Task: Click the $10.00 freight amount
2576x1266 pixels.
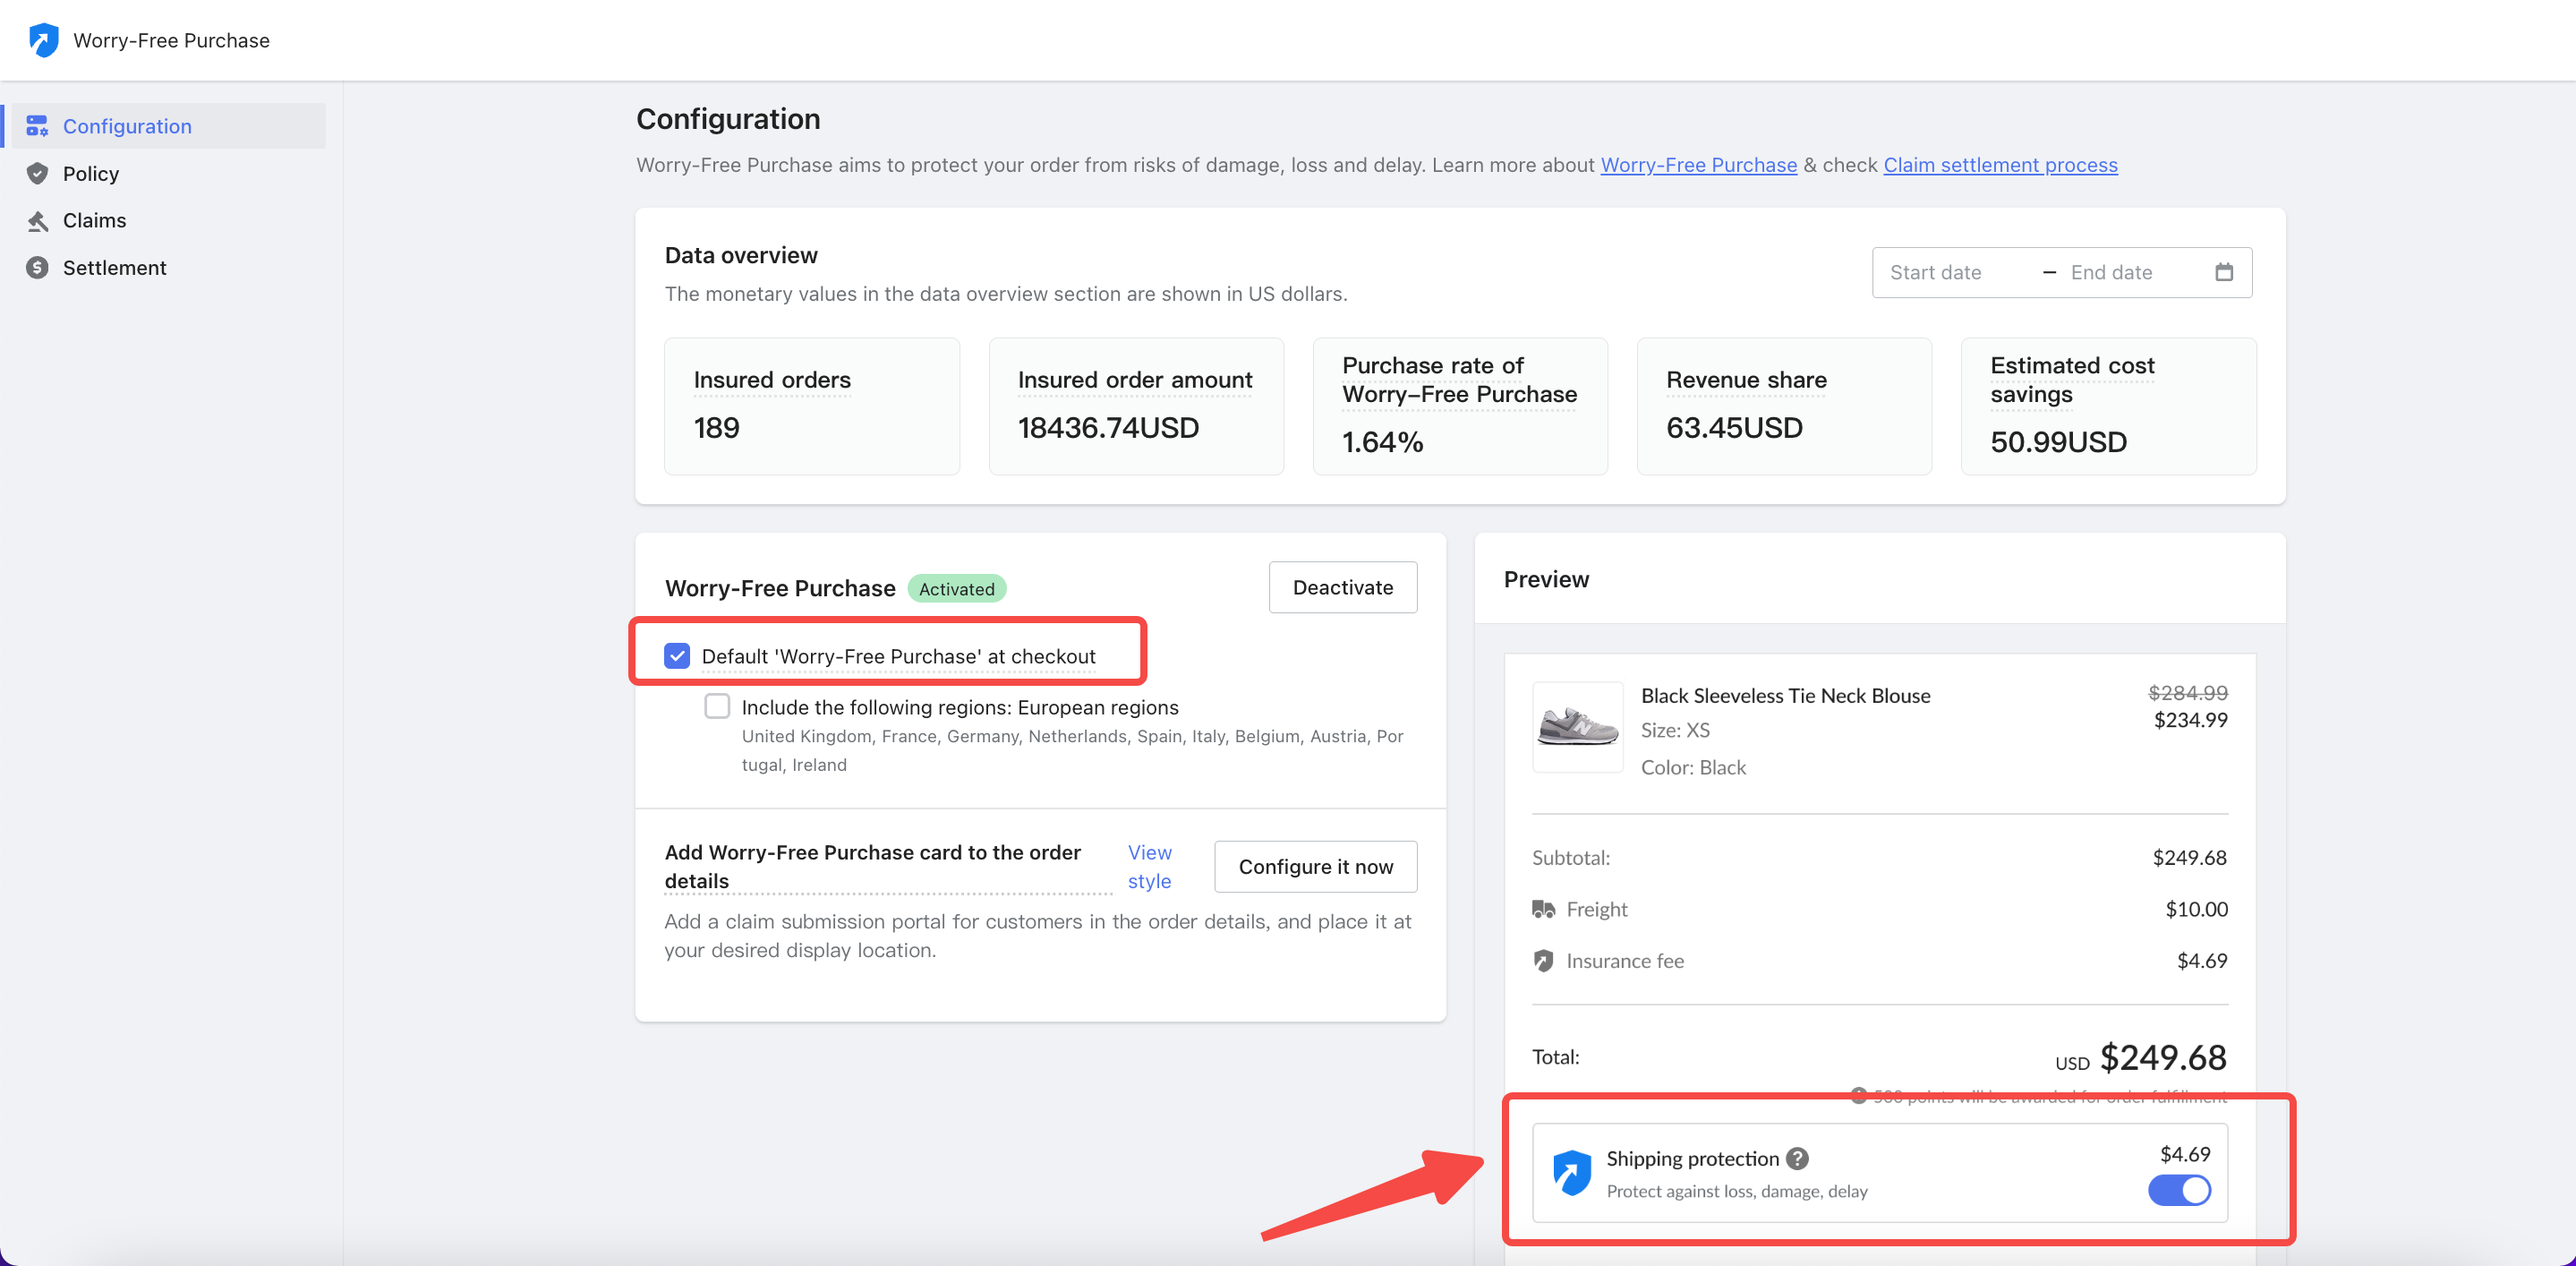Action: click(x=2196, y=909)
